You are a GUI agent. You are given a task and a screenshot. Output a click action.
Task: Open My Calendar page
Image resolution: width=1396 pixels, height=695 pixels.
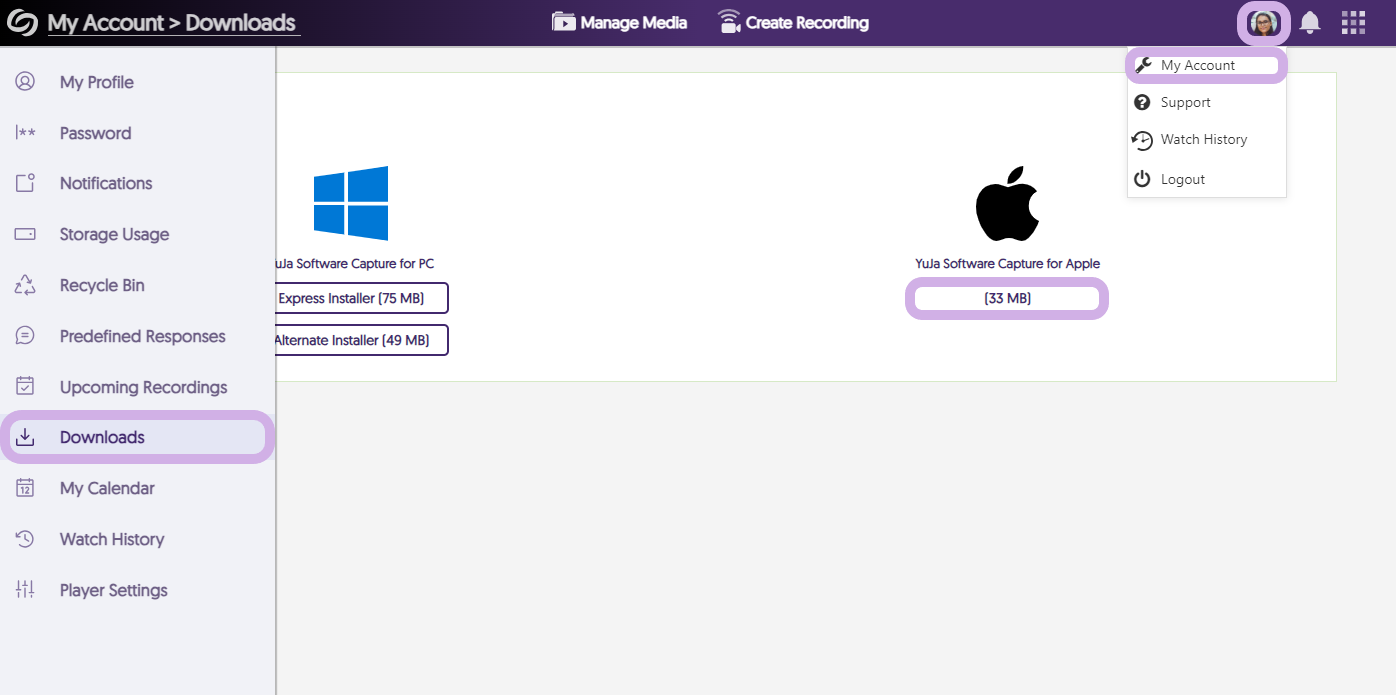[137, 488]
